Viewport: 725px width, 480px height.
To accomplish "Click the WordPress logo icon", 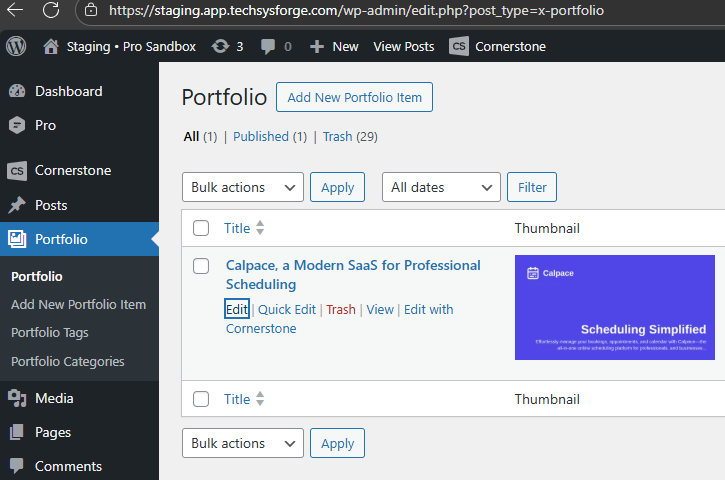I will pos(16,46).
